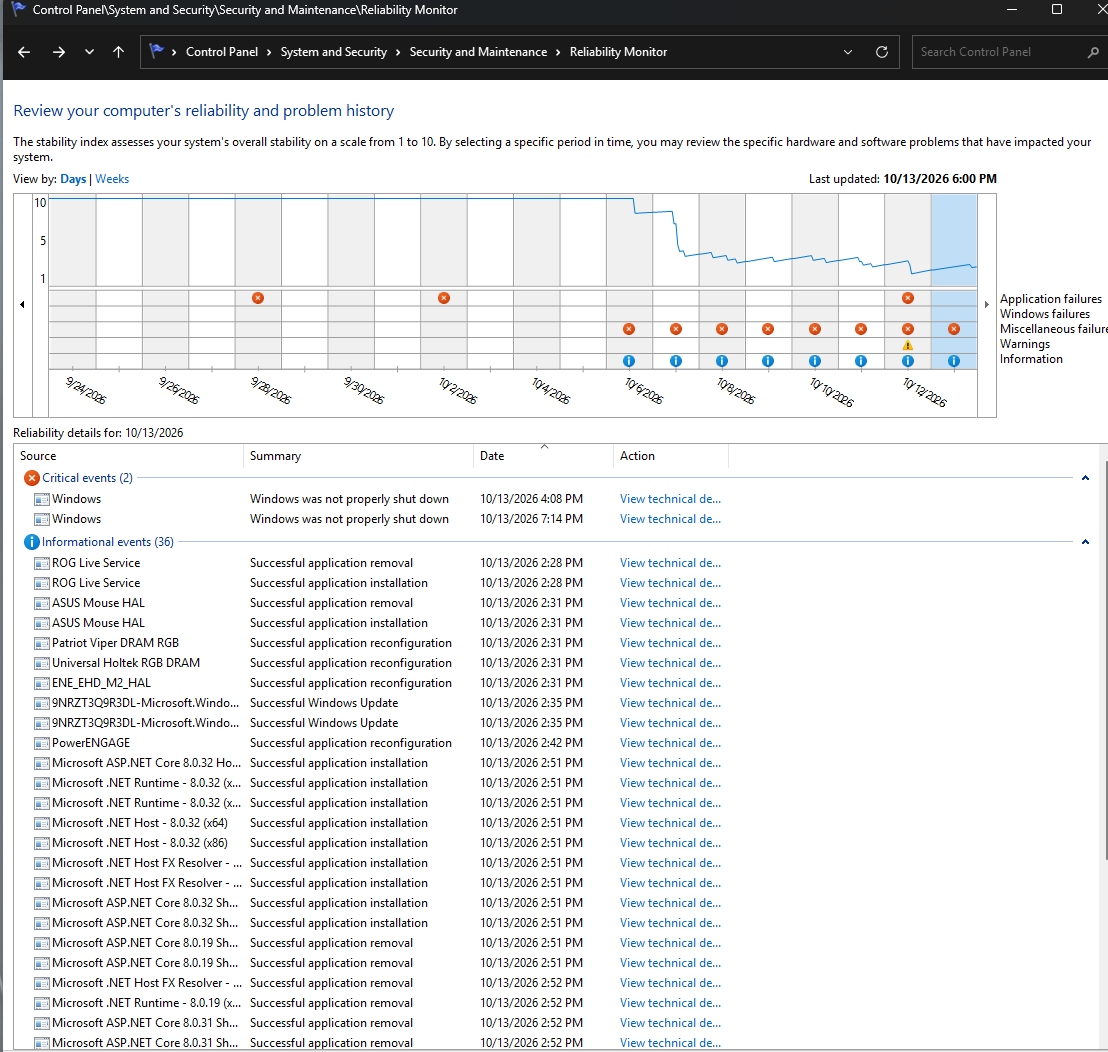This screenshot has height=1052, width=1108.
Task: Select information icon on 10/6/2026 column
Action: [x=629, y=361]
